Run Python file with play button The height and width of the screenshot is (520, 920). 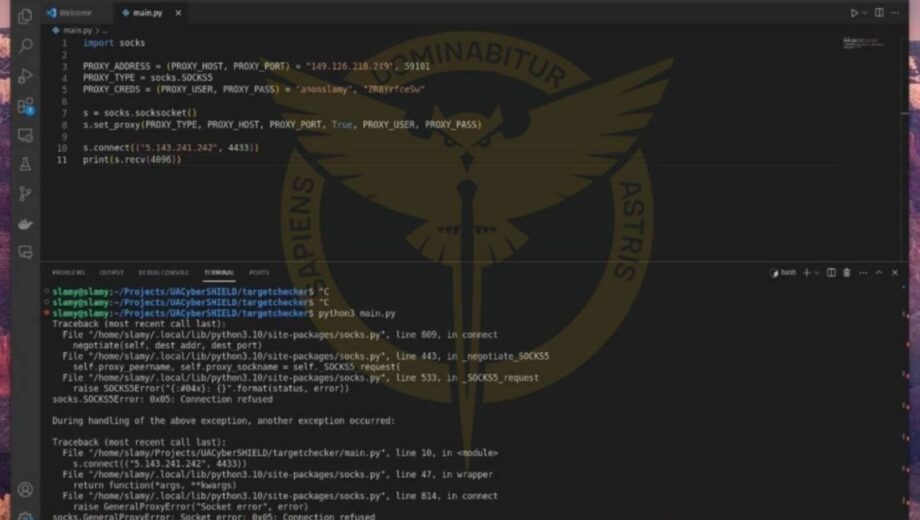point(854,13)
